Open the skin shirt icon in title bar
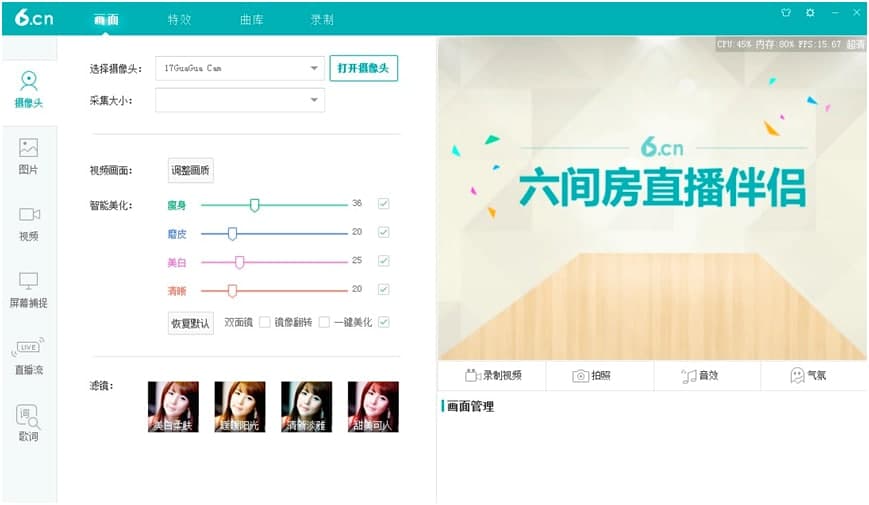The height and width of the screenshot is (505, 869). [786, 12]
